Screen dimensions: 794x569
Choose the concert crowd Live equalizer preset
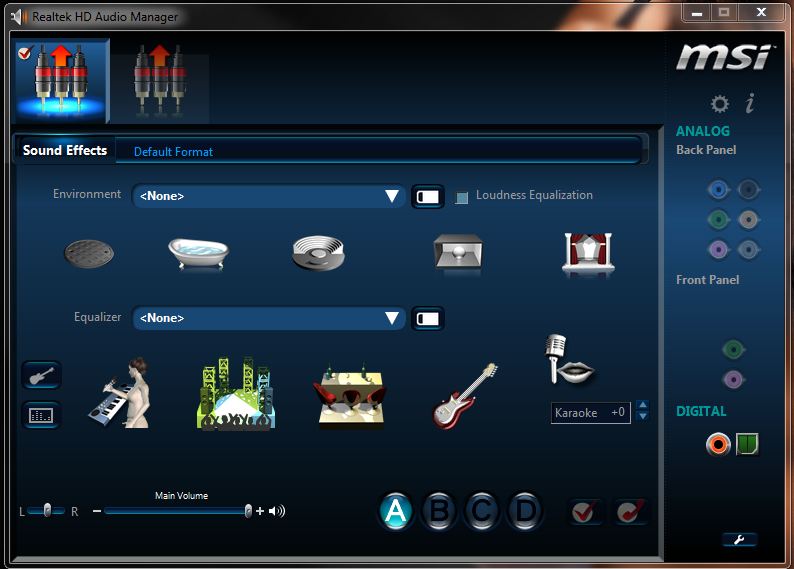pyautogui.click(x=236, y=394)
